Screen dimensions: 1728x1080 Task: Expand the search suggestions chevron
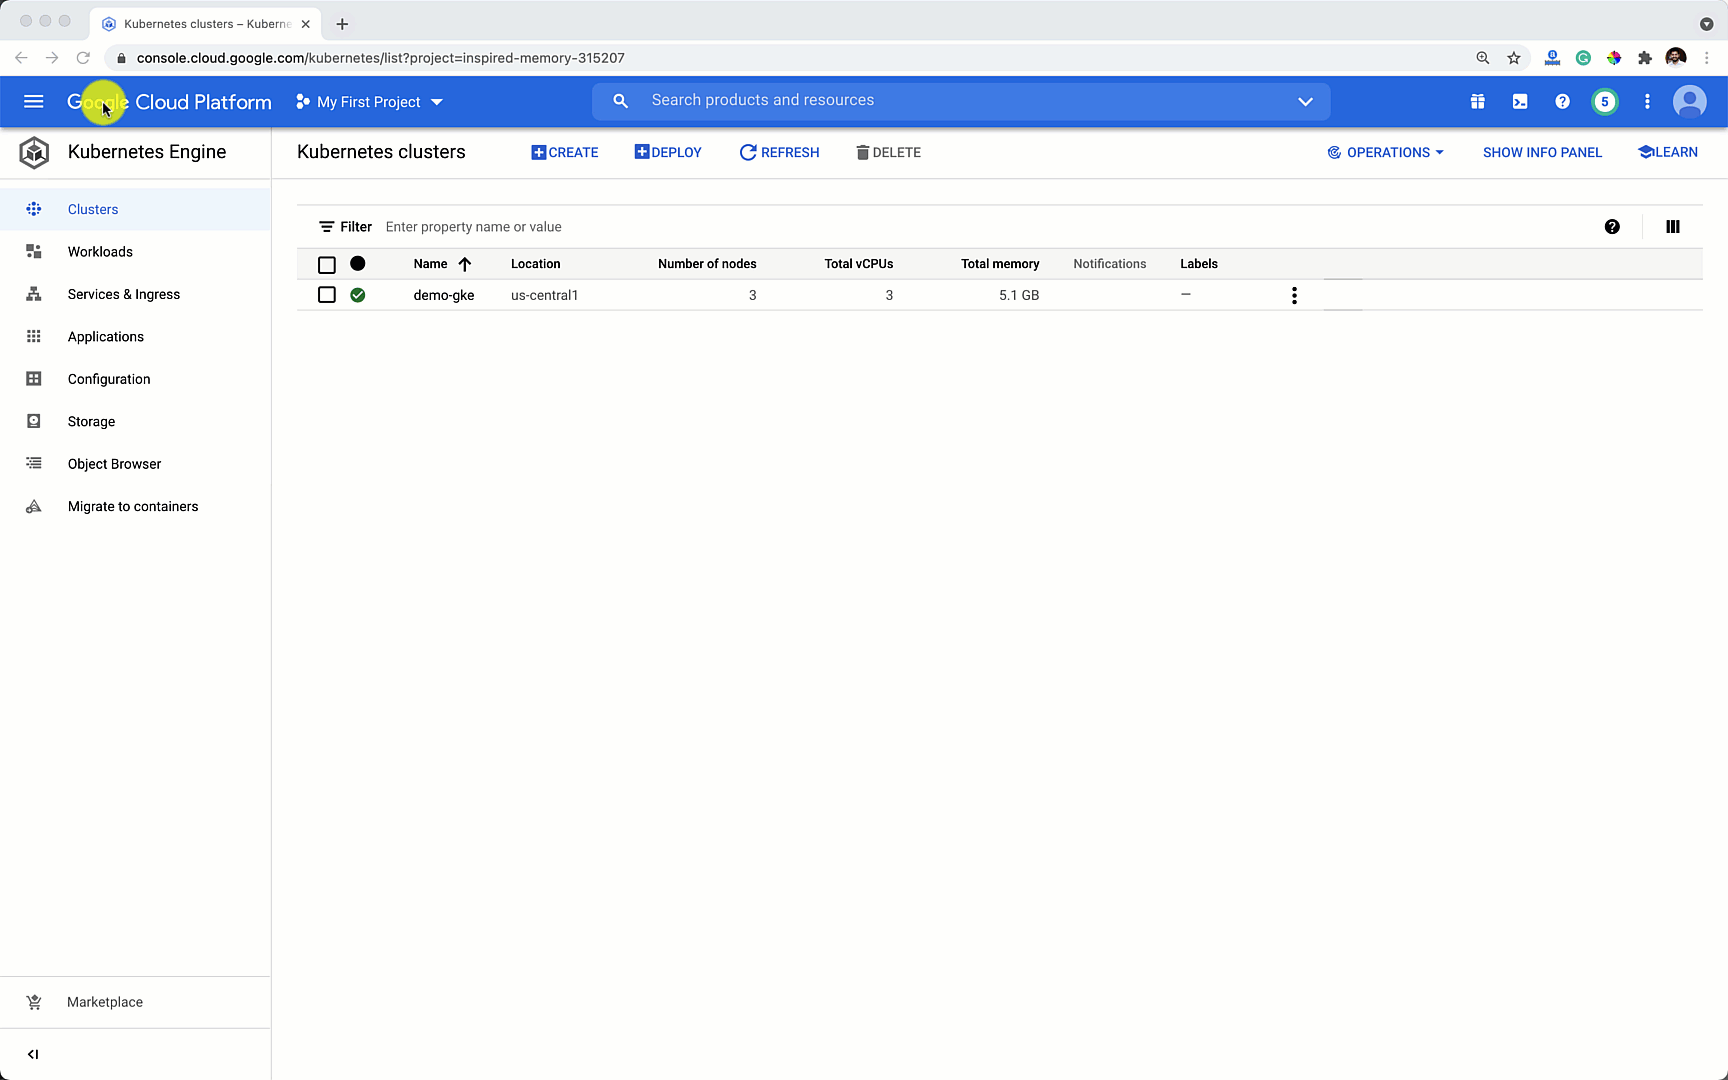1305,101
